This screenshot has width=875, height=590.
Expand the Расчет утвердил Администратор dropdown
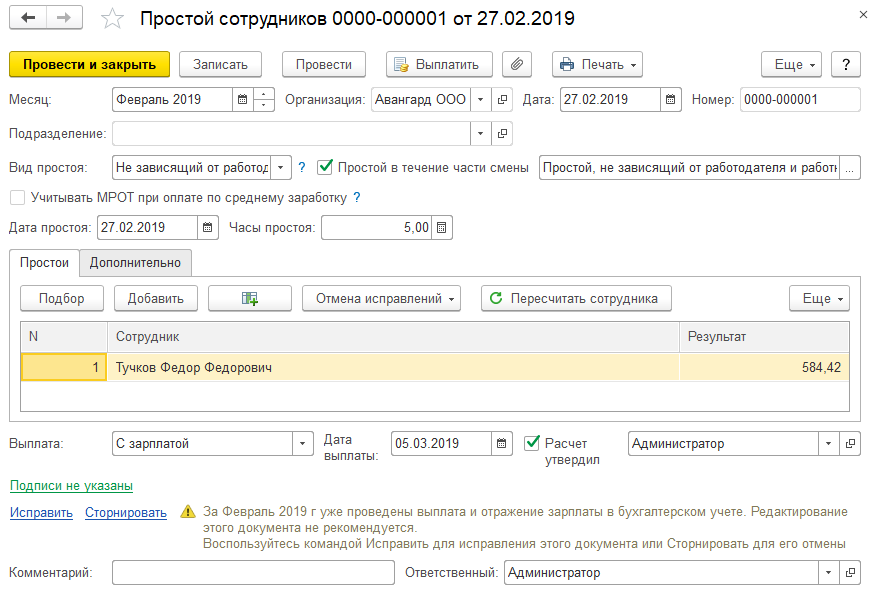[829, 444]
